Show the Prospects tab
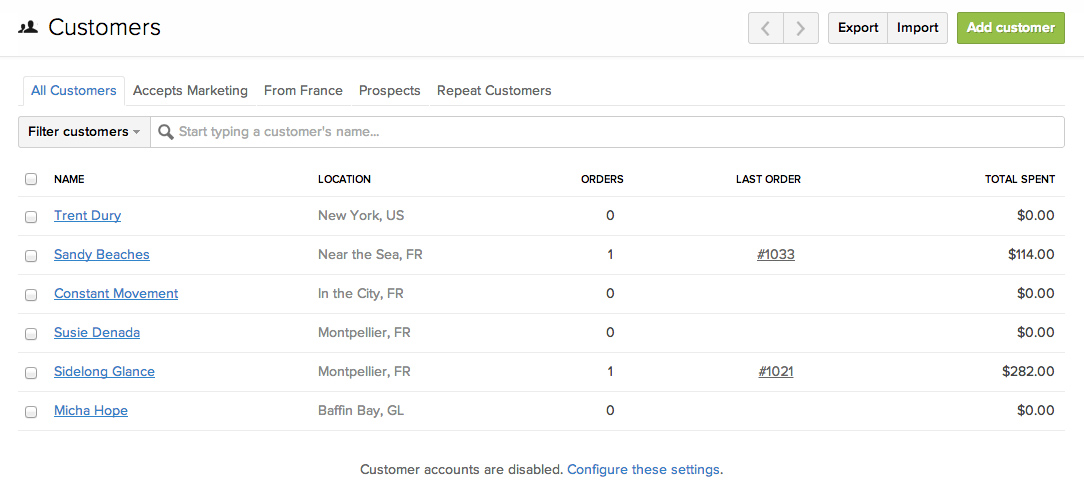 (389, 90)
